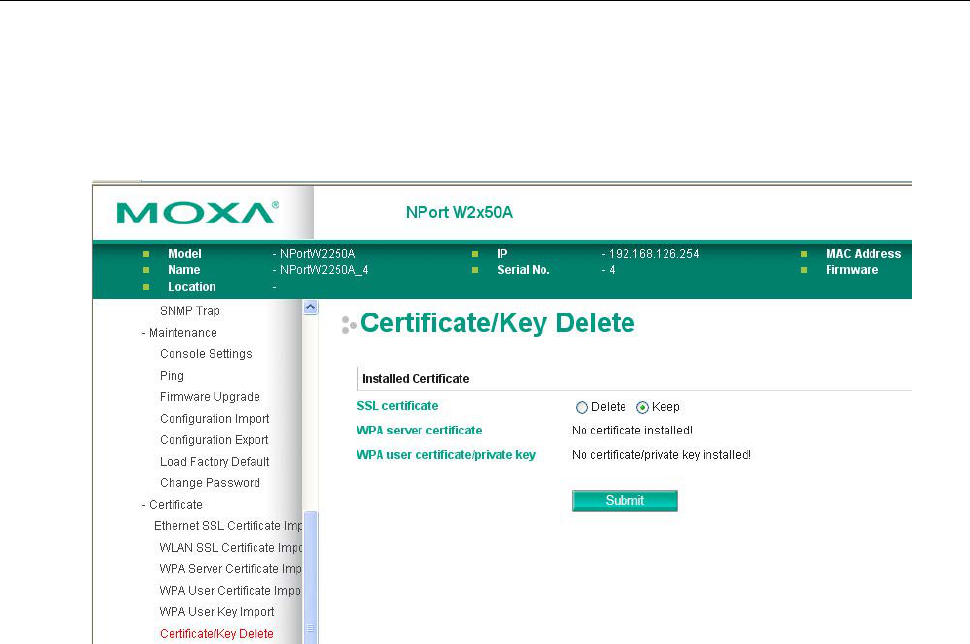Click WPA user certificate/private key label
Screen dimensions: 970x644
(446, 455)
